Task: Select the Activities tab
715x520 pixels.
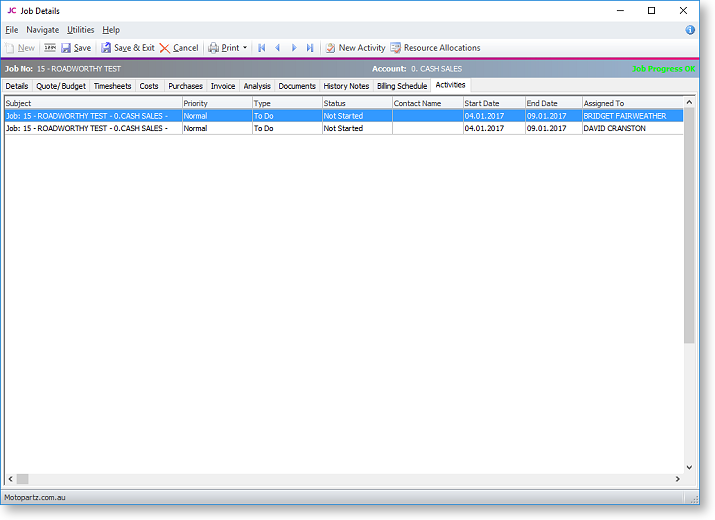Action: [450, 85]
